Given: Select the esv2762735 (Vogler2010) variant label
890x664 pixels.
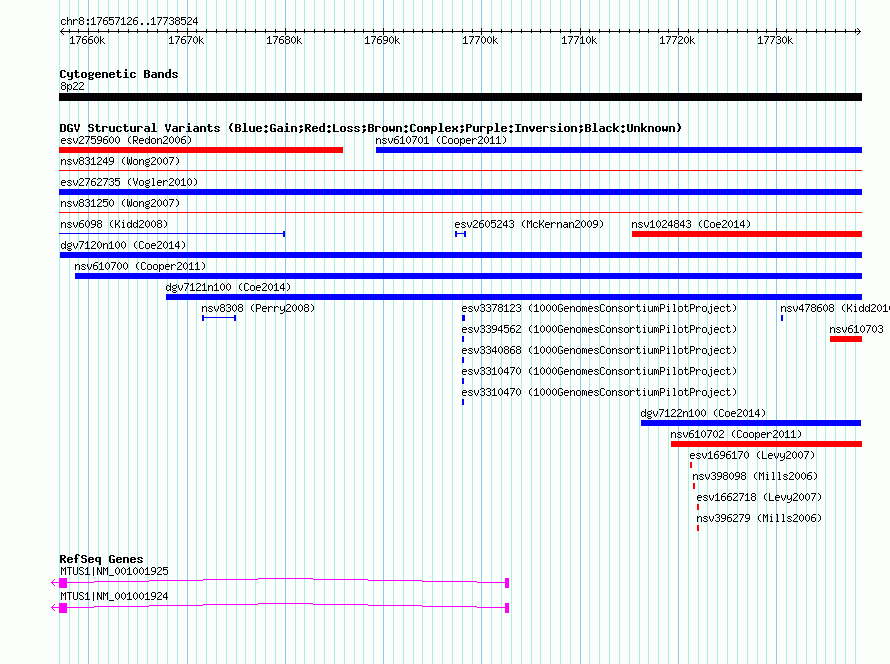Looking at the screenshot, I should click(129, 182).
